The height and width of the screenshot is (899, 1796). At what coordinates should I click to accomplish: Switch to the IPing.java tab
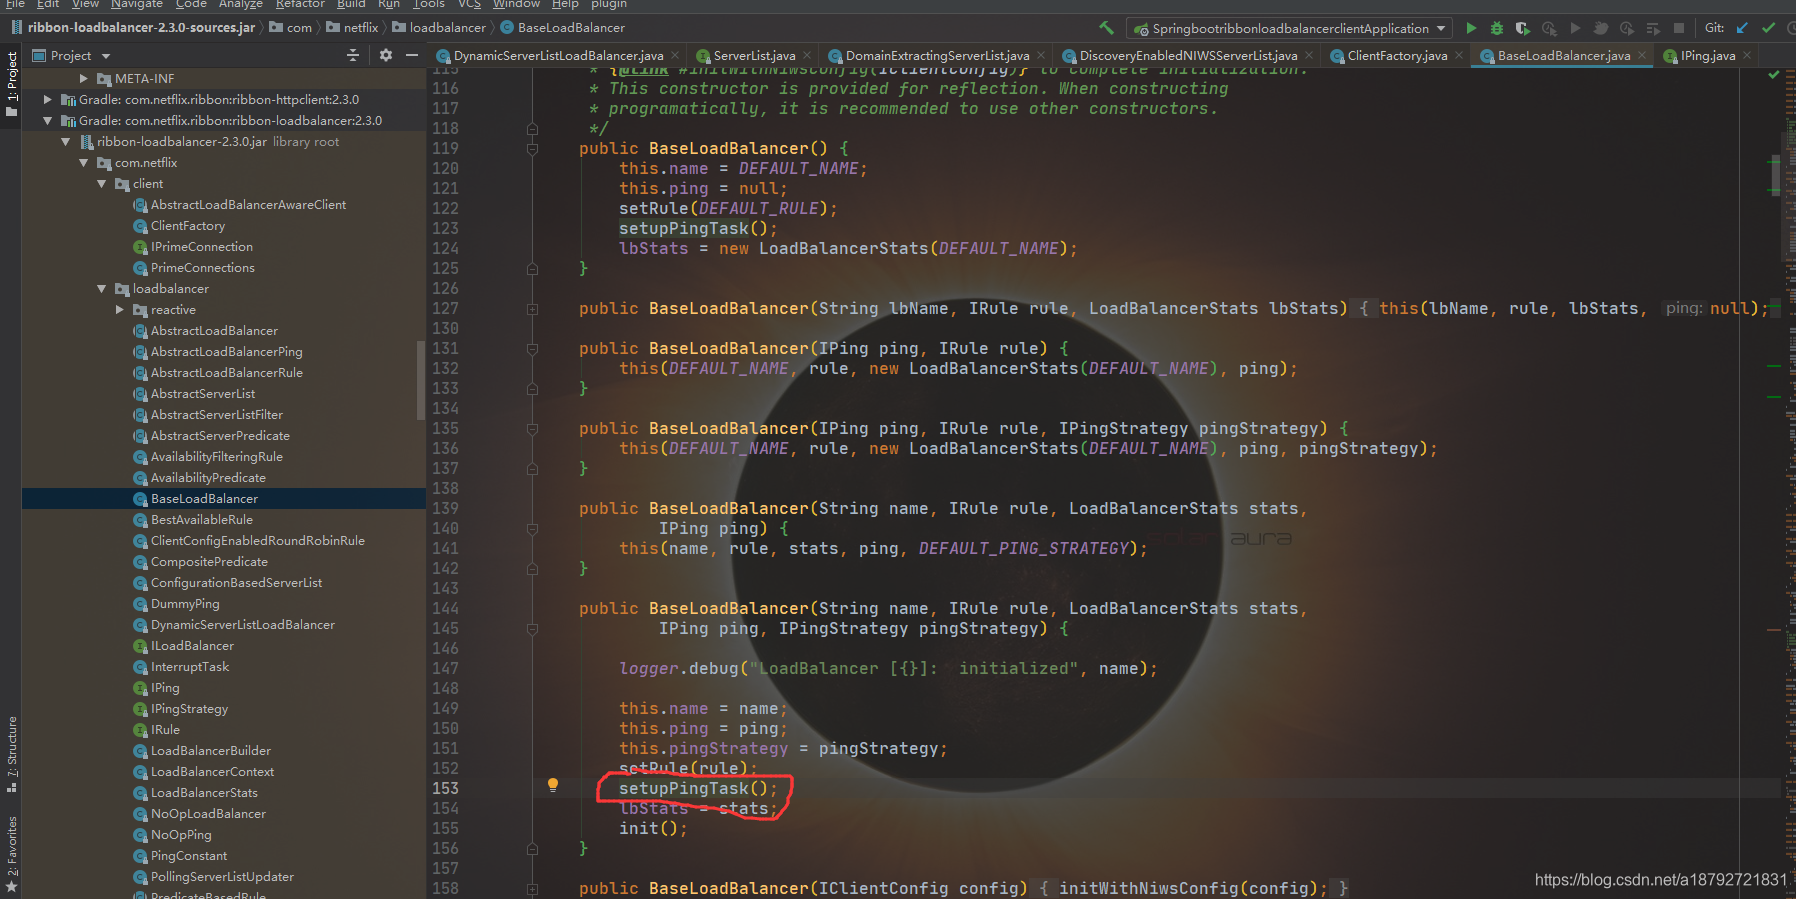[1707, 56]
